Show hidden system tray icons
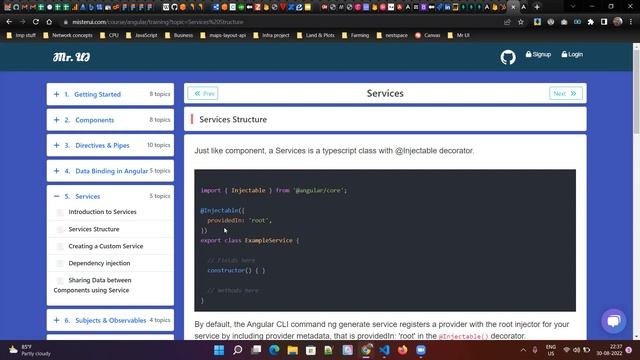 pyautogui.click(x=523, y=350)
